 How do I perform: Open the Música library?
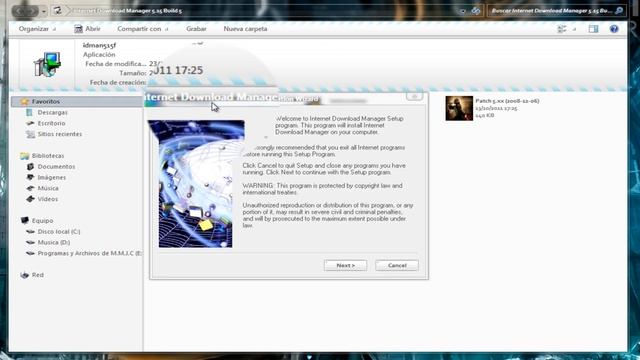(48, 188)
